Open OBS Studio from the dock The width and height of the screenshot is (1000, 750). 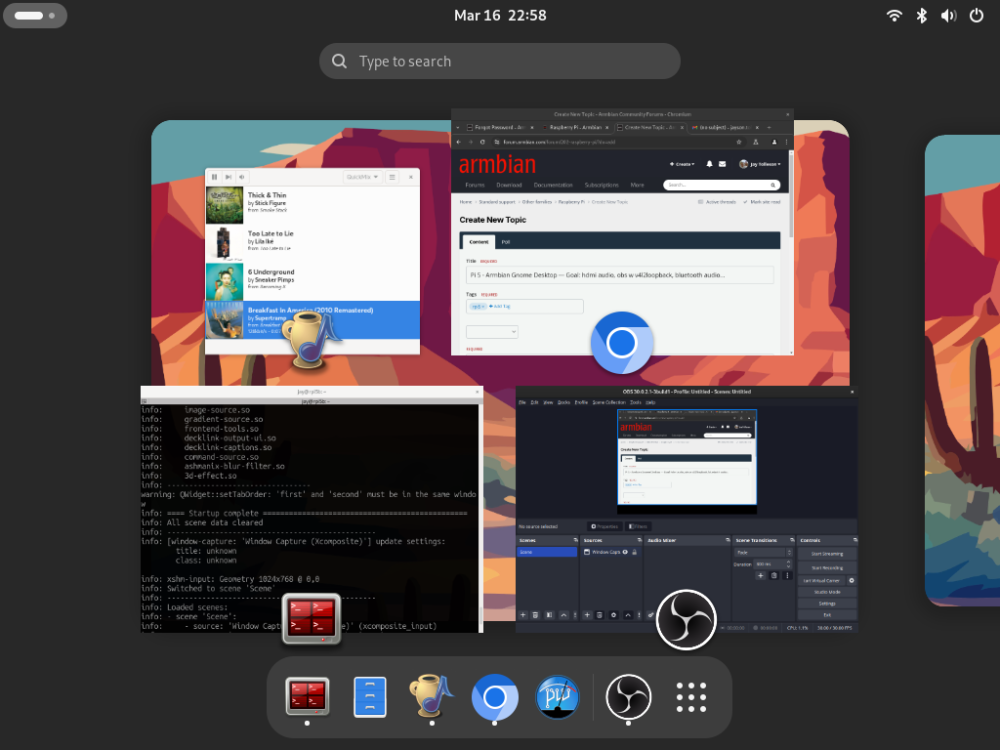point(628,697)
